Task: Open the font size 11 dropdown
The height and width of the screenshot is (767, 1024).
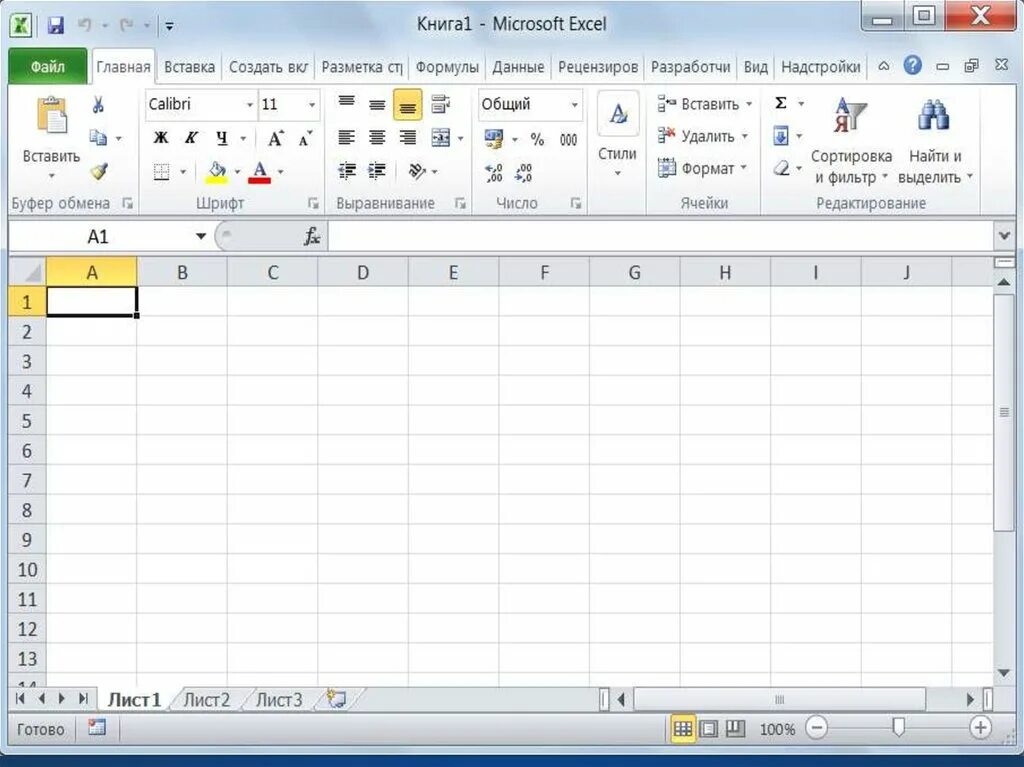Action: [x=312, y=105]
